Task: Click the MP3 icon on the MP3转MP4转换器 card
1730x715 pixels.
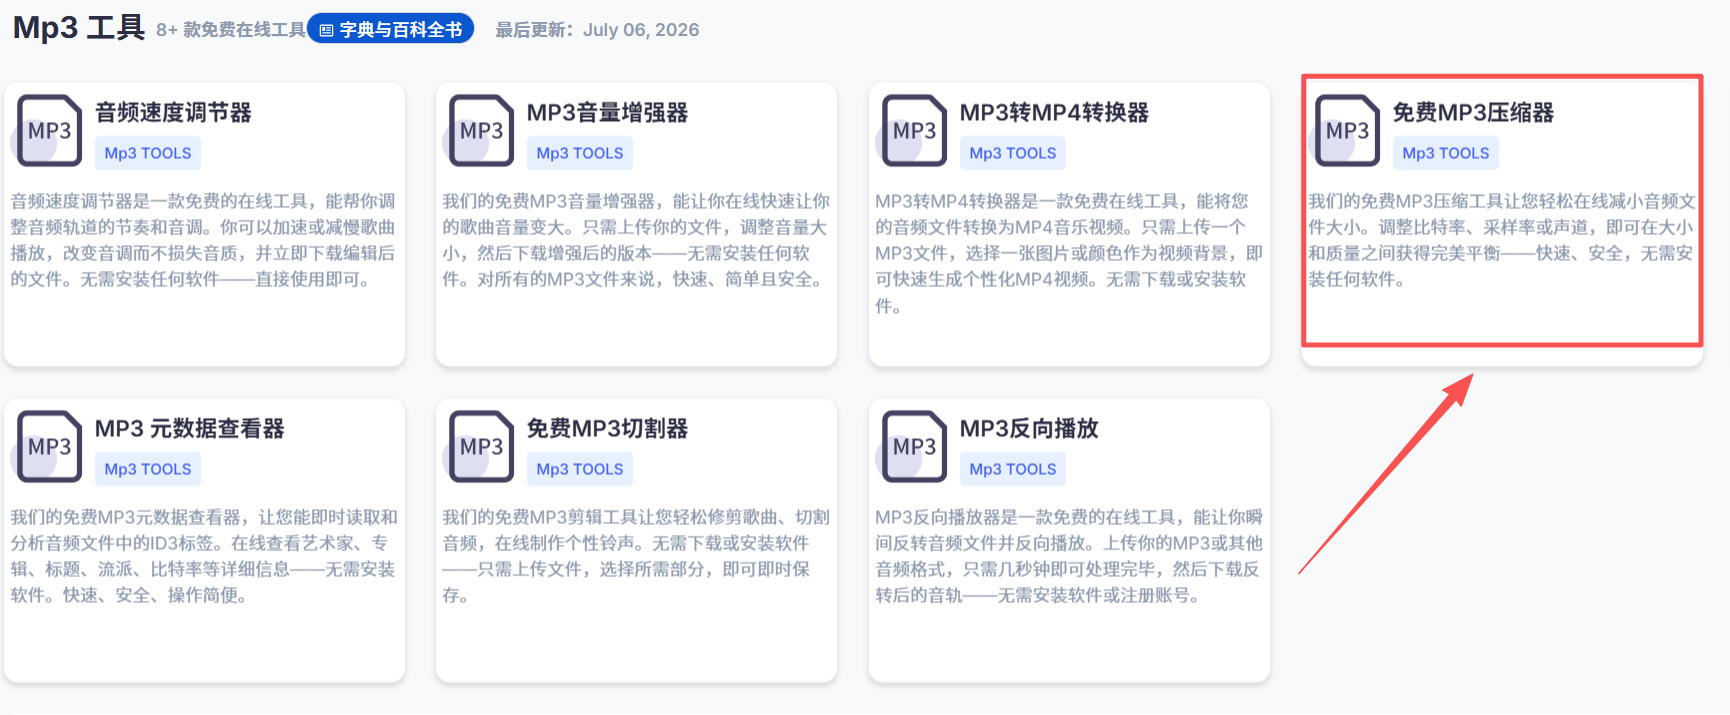Action: point(912,130)
